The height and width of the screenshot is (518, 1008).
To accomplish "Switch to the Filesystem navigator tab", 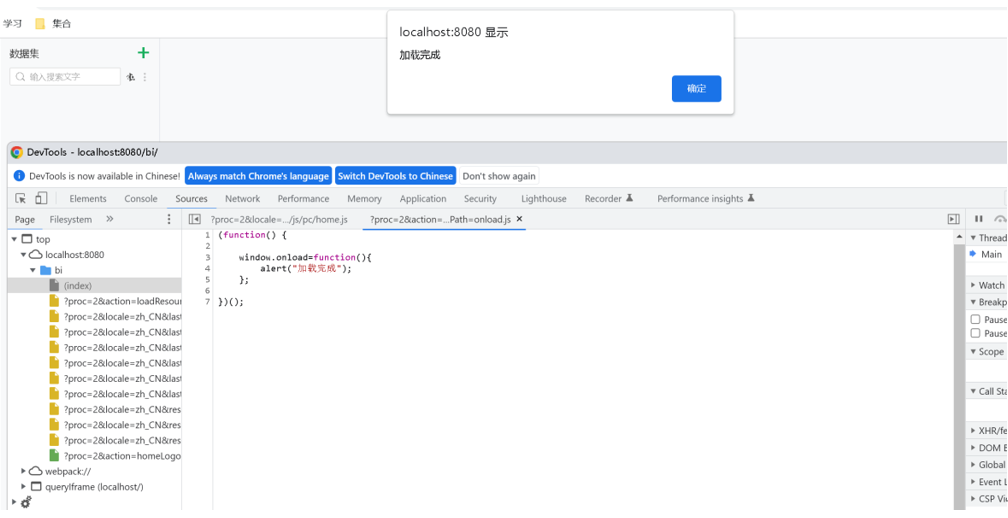I will click(71, 219).
